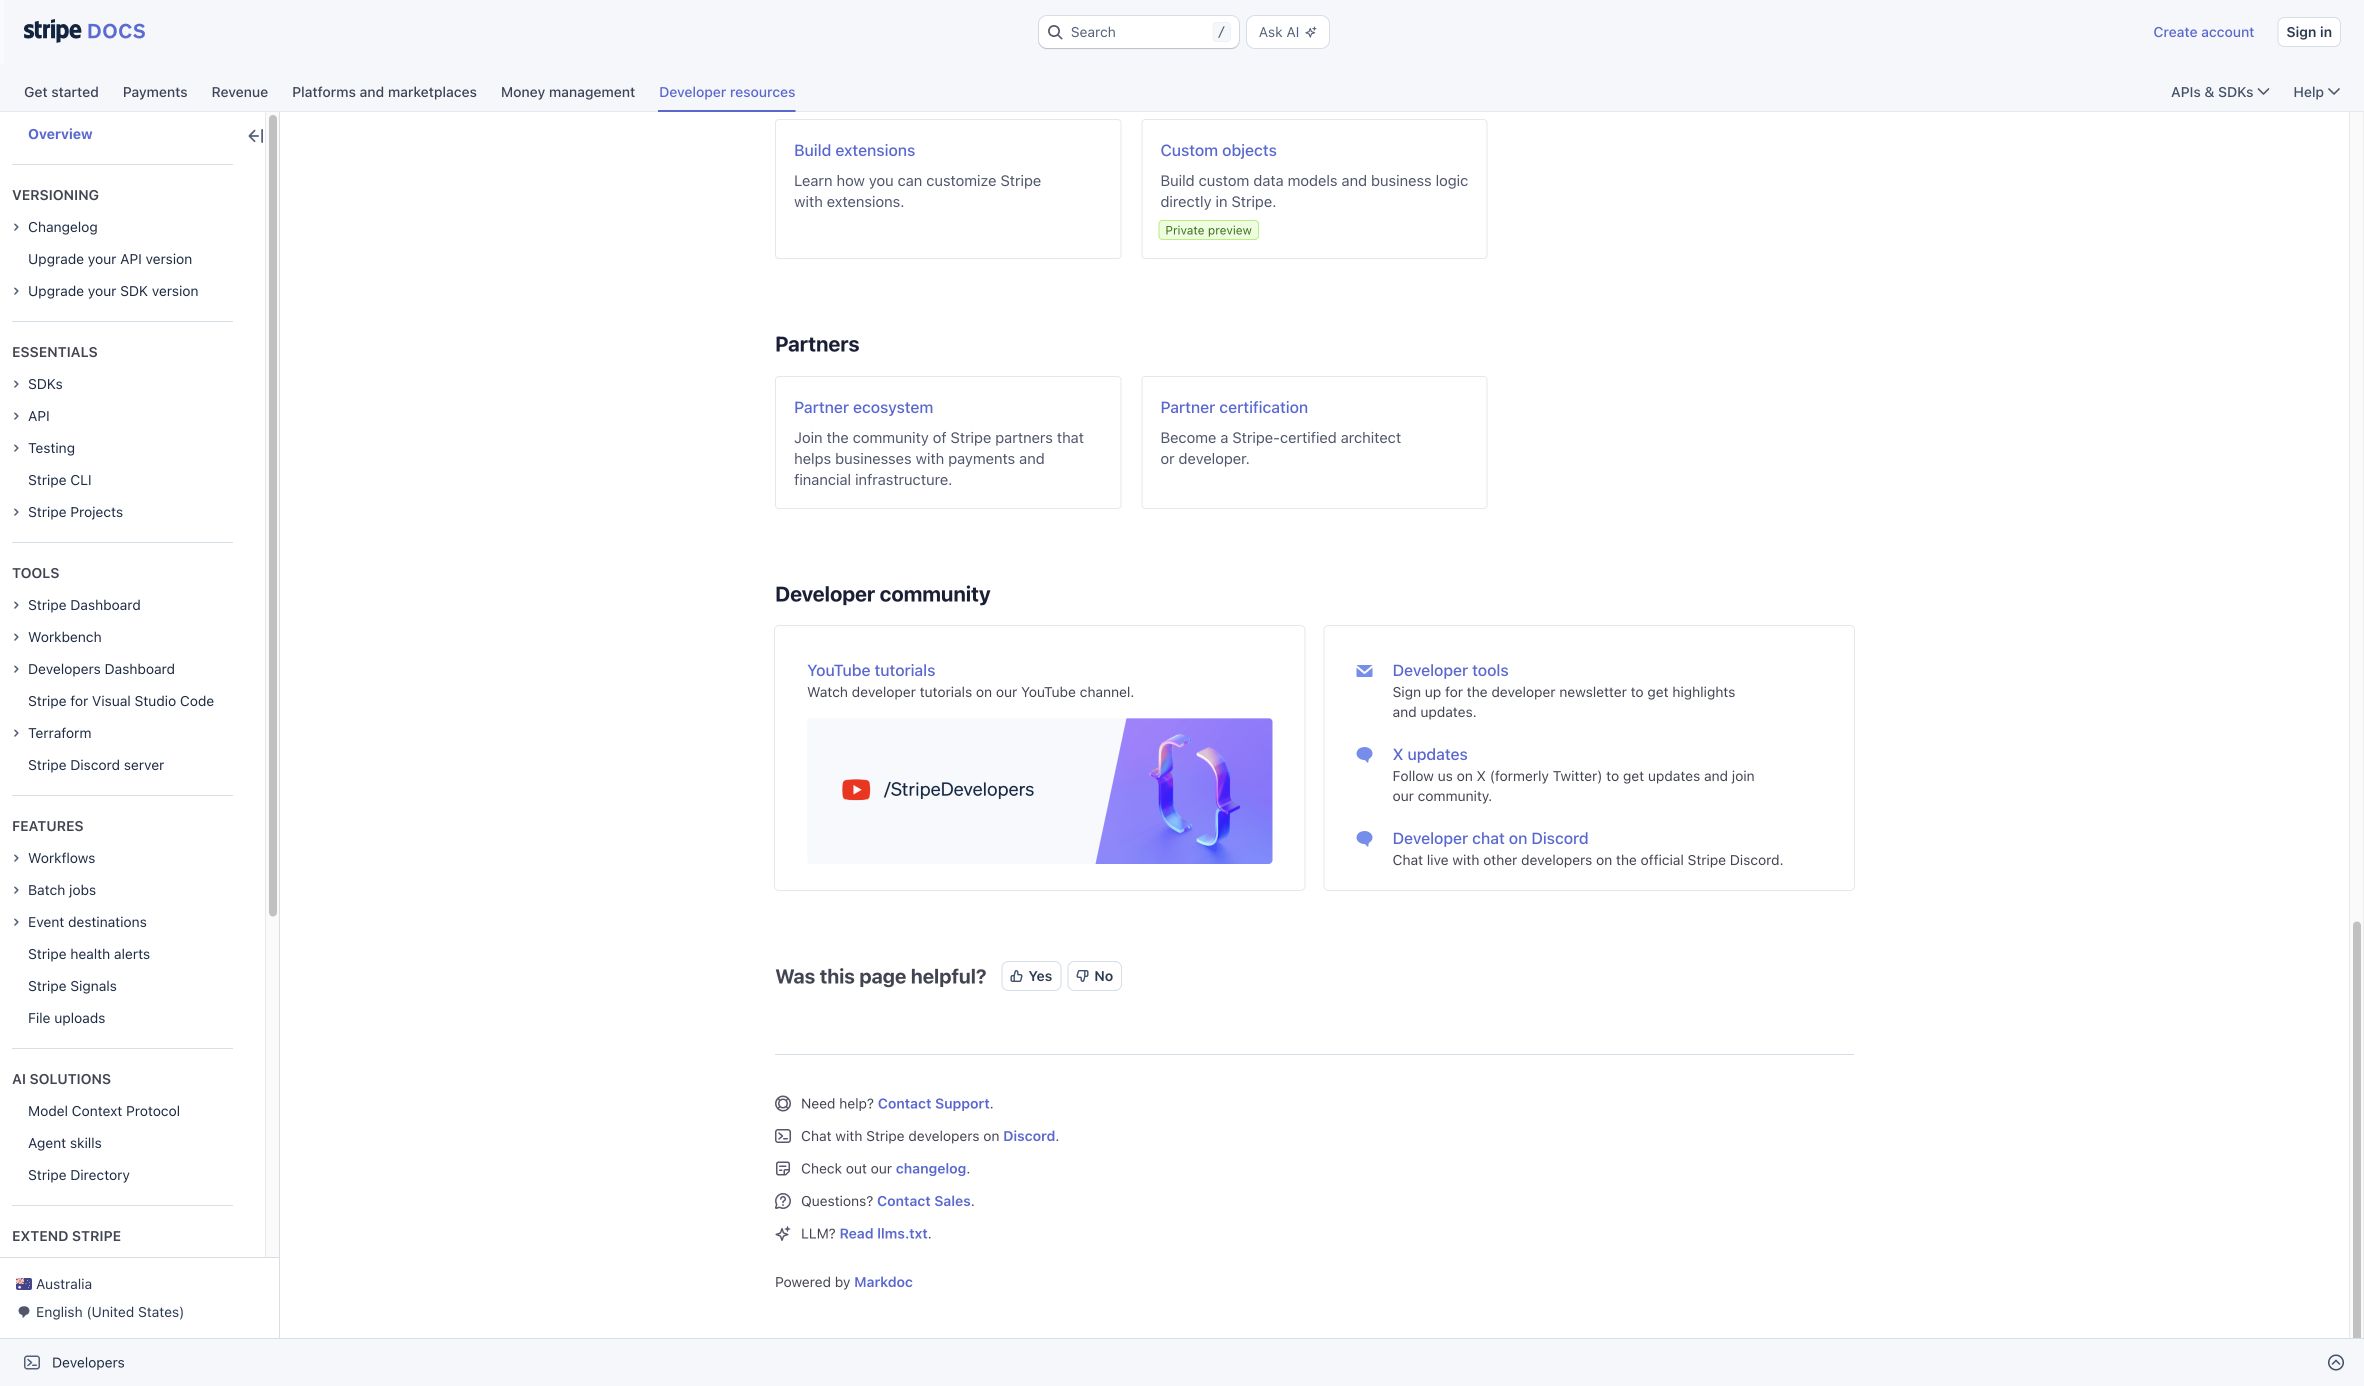Click the Private preview badge
The image size is (2364, 1386).
pos(1208,230)
